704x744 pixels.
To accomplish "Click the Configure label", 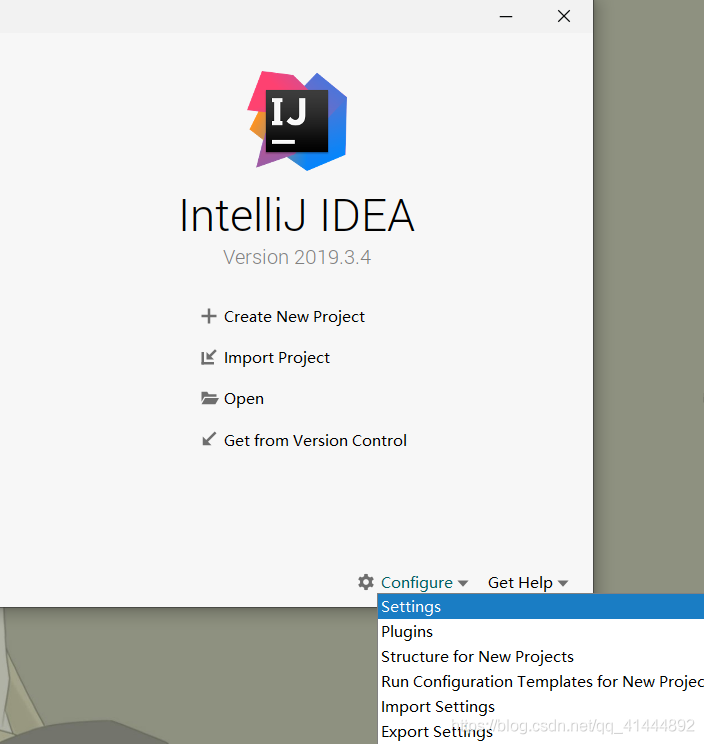I will point(417,583).
